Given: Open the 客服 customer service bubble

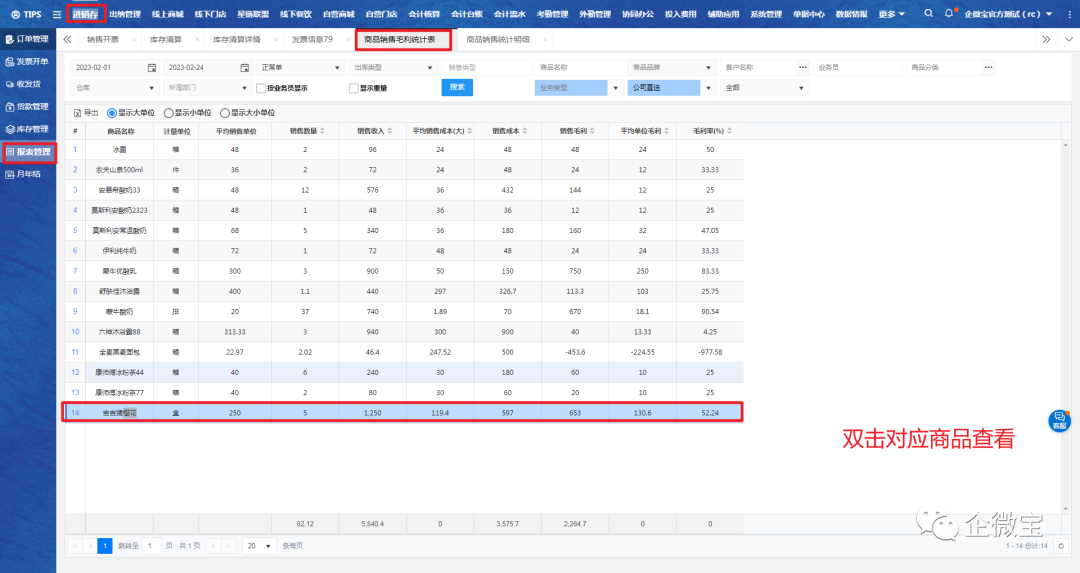Looking at the screenshot, I should (x=1059, y=421).
